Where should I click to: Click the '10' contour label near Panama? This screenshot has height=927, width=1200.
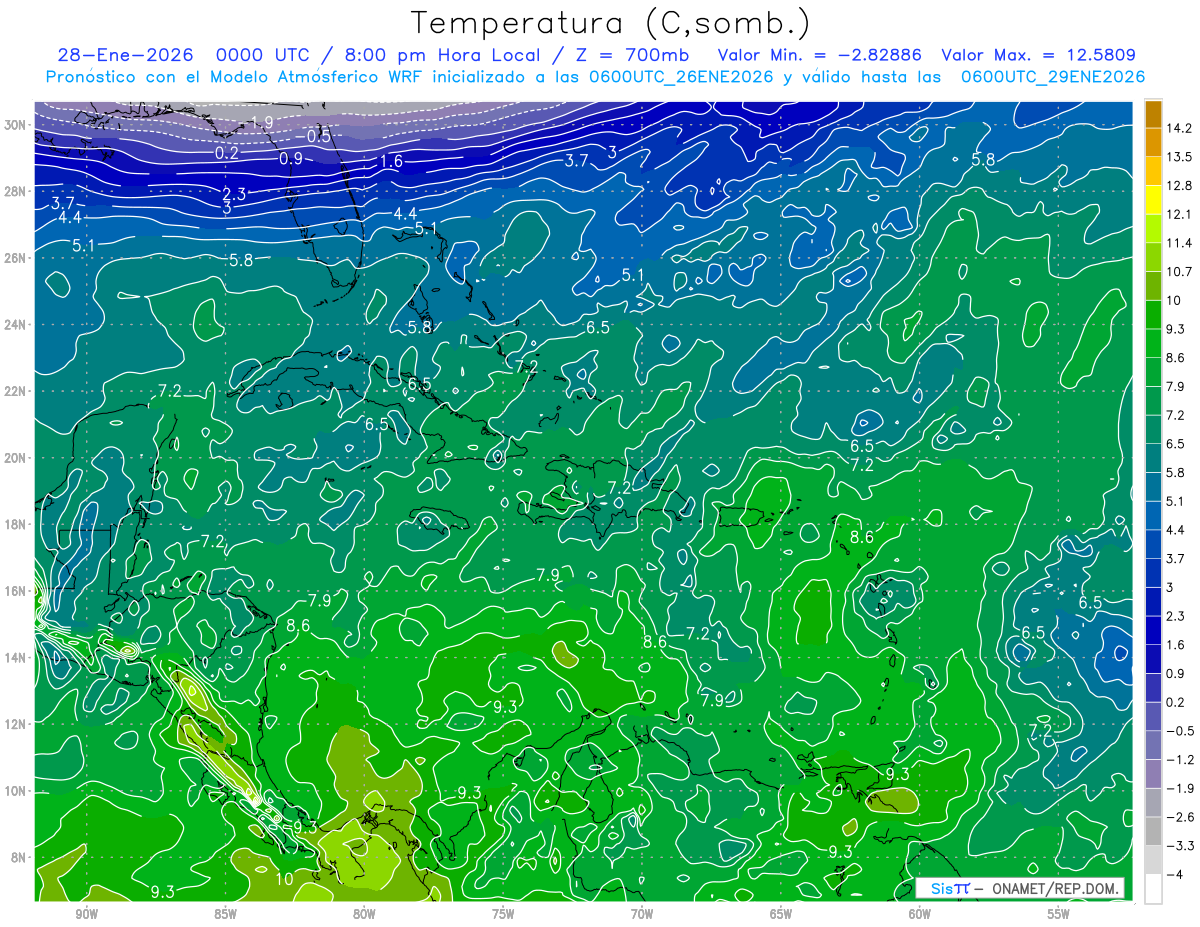[x=284, y=879]
